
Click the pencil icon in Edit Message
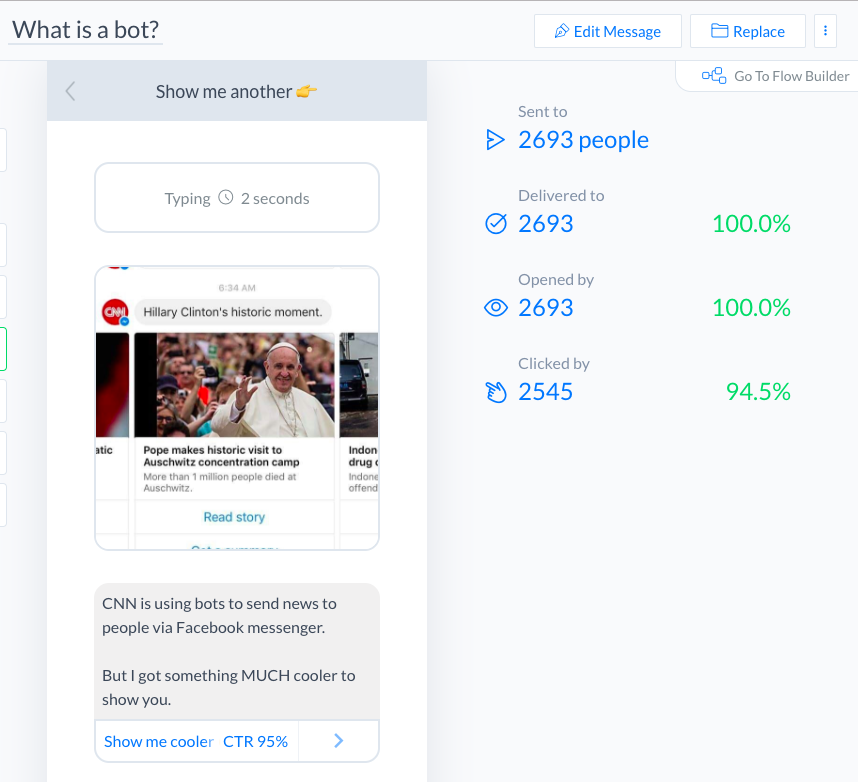point(561,31)
